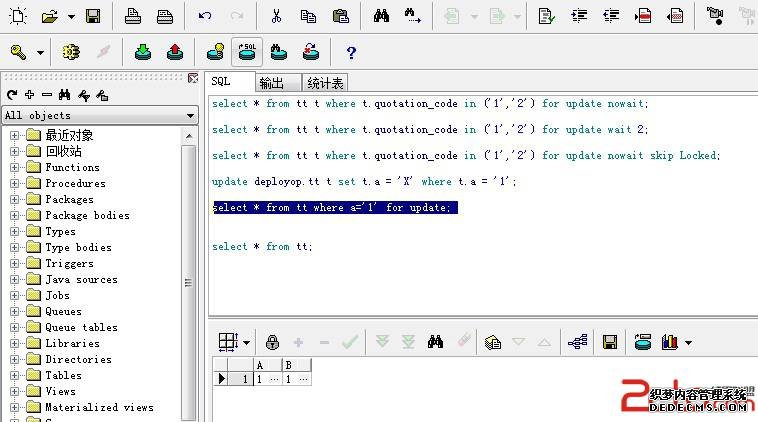Click the Cut scissors icon

coord(277,16)
